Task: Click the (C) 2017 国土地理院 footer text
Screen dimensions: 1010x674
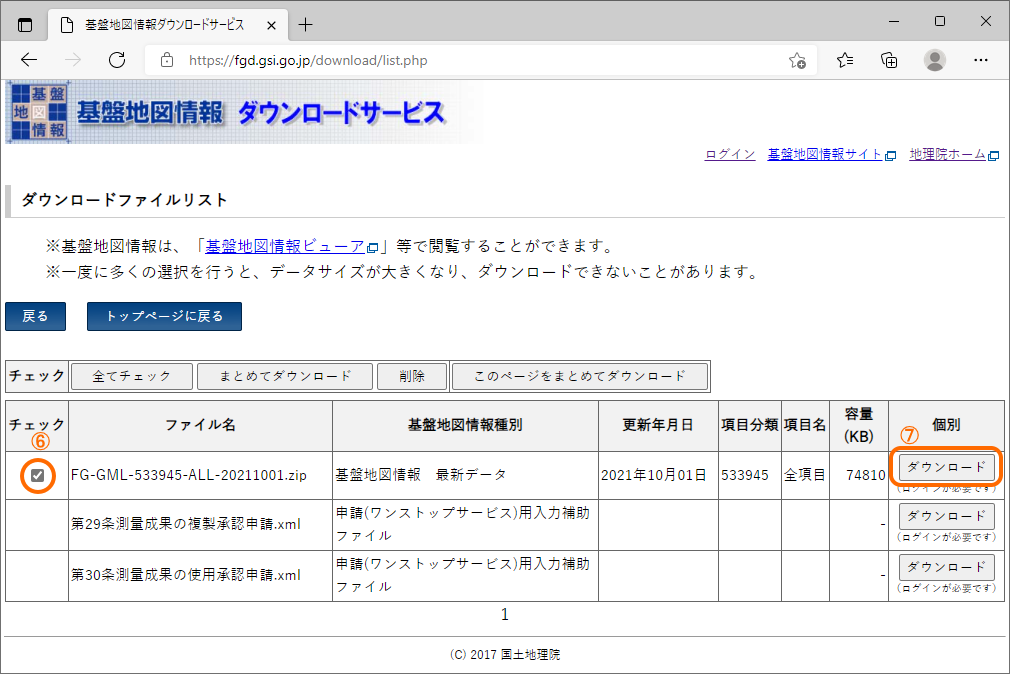Action: coord(505,655)
